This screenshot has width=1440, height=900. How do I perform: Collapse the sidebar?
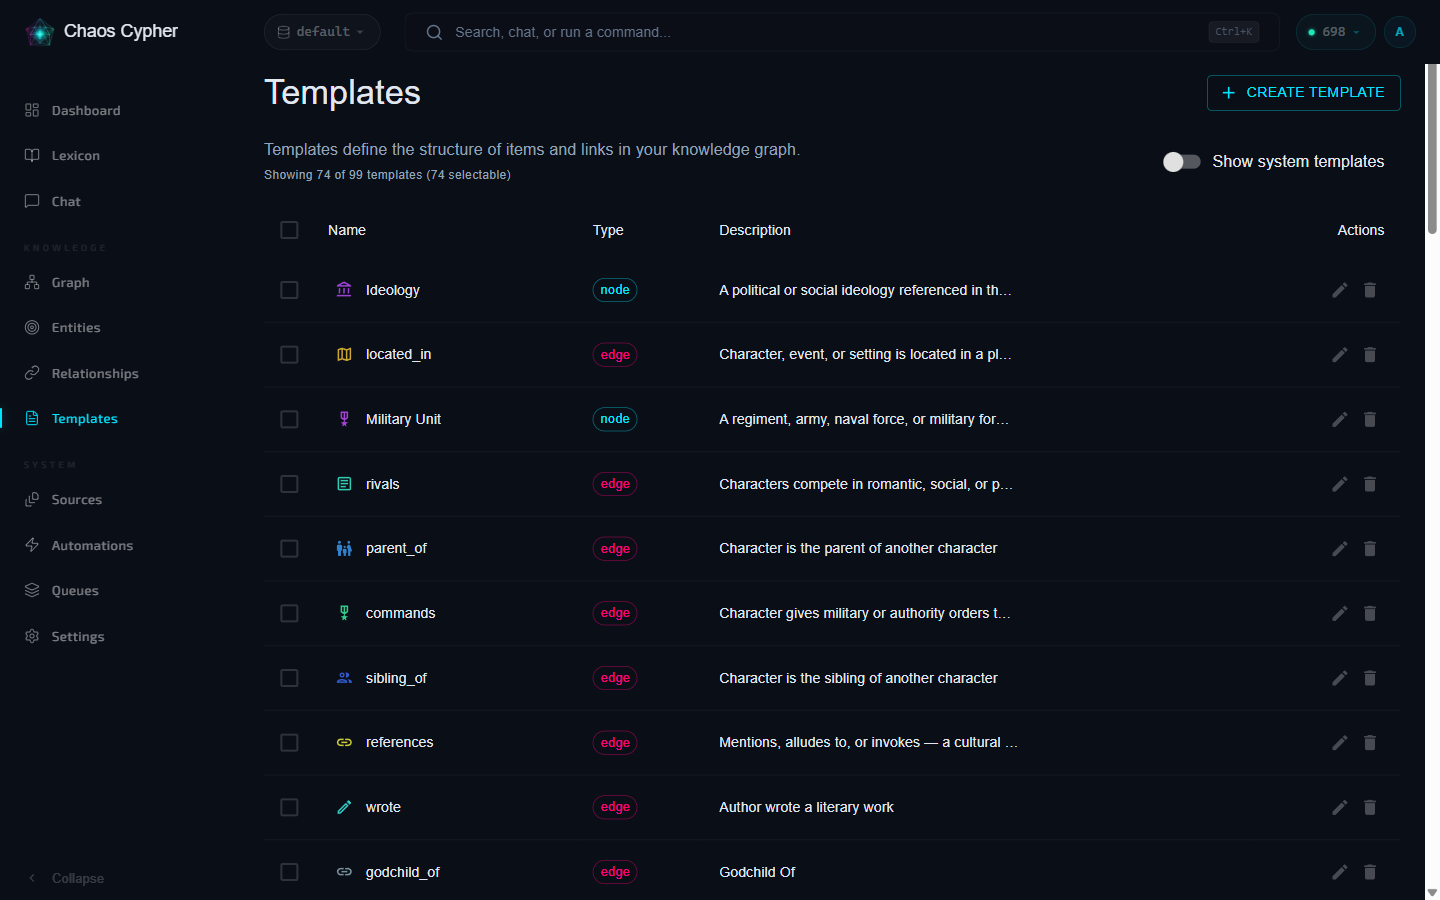66,878
